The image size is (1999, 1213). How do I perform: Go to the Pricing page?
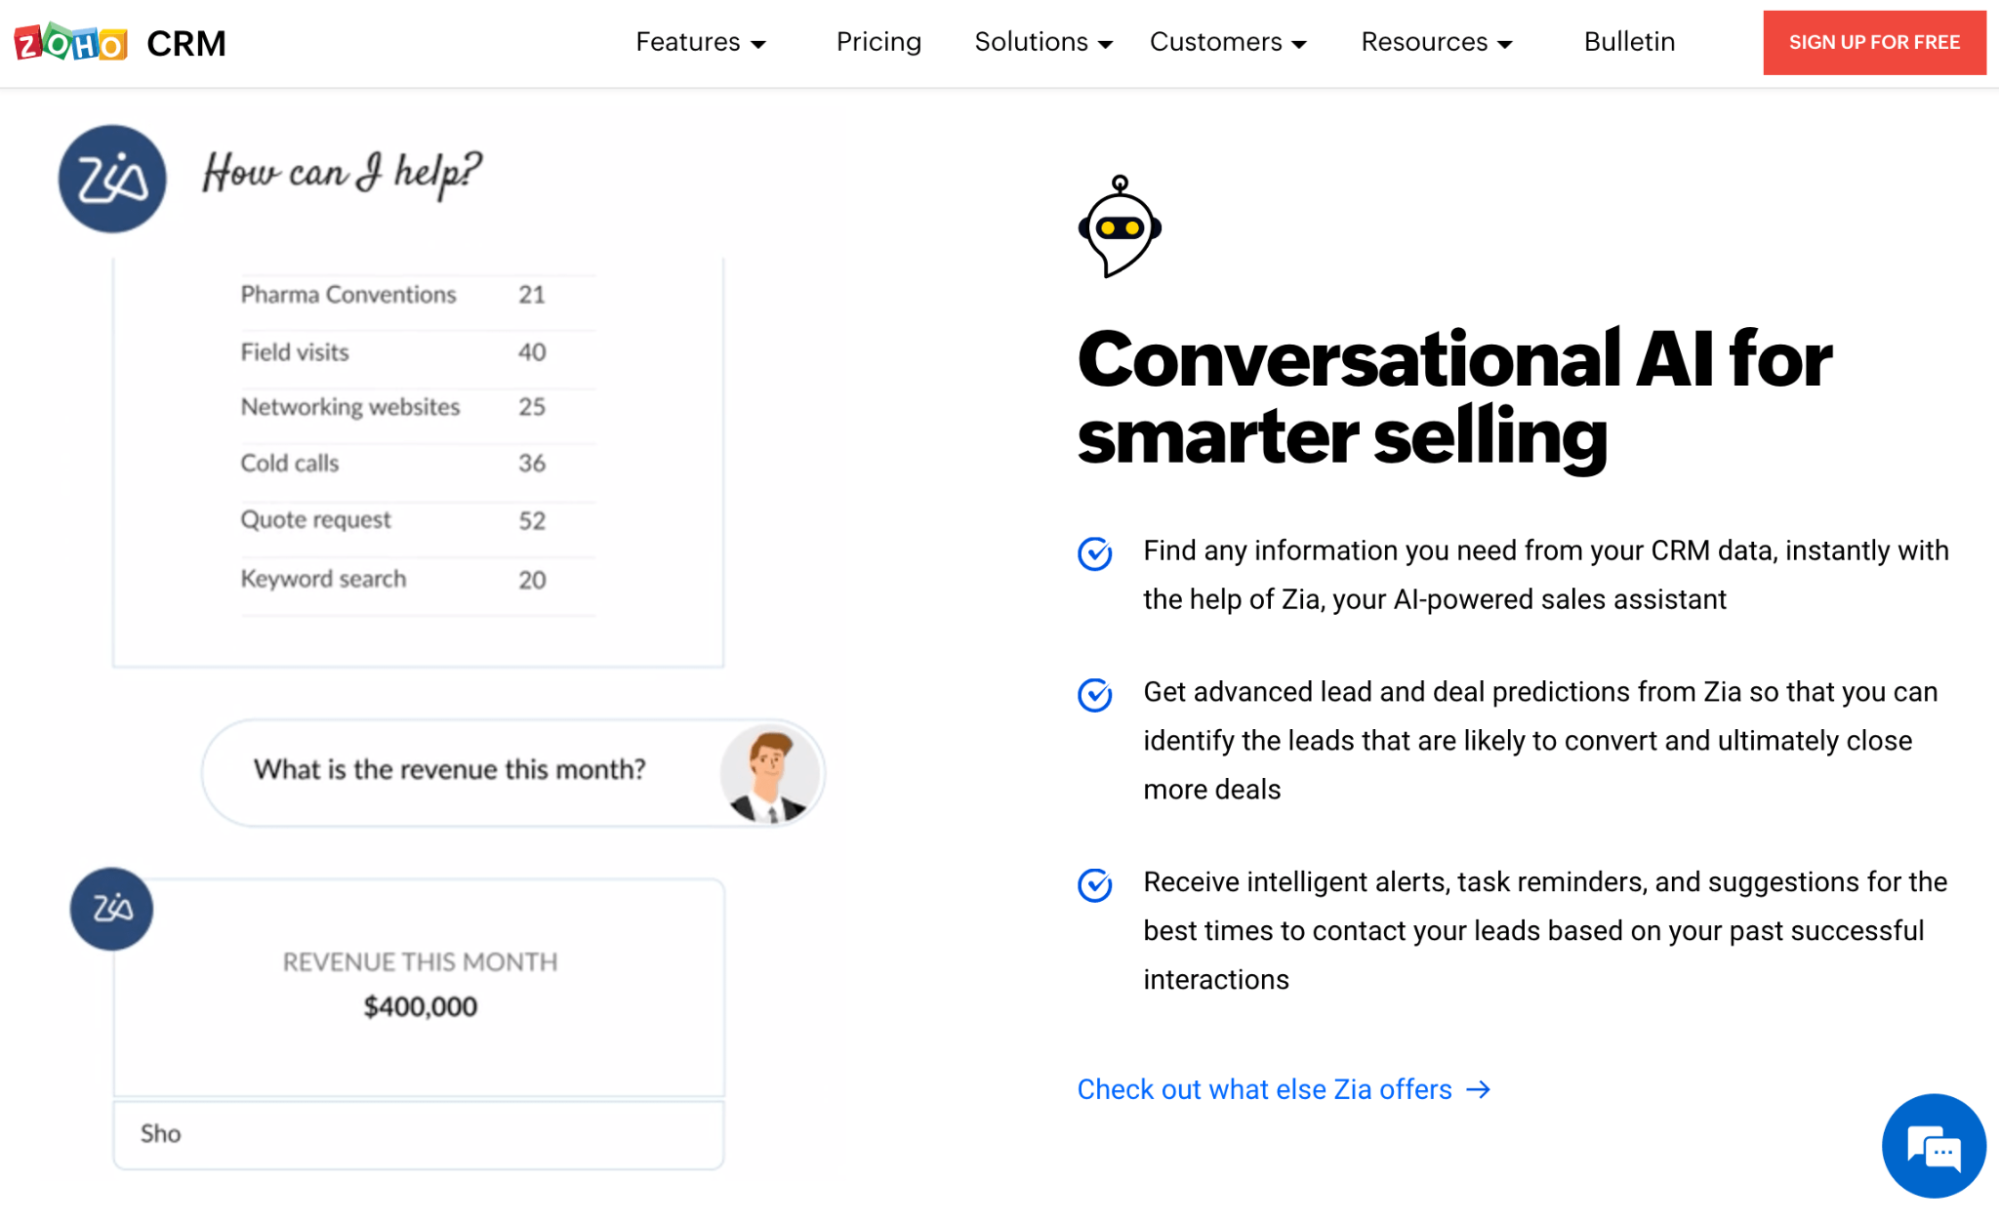[x=878, y=42]
